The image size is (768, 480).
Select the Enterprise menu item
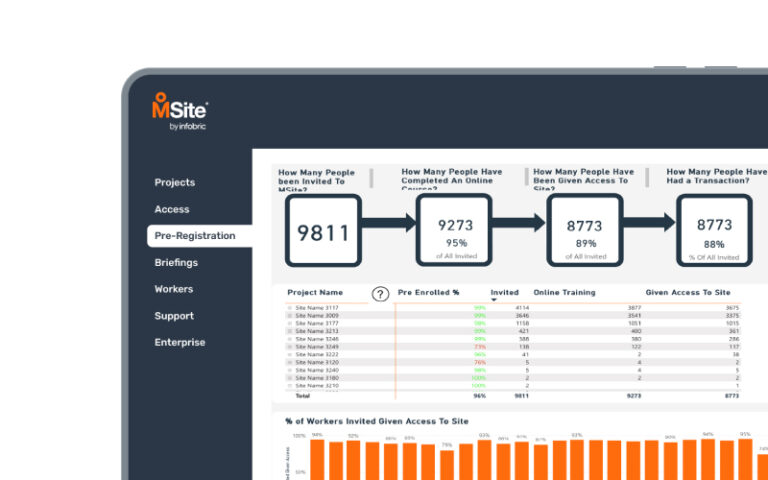click(x=180, y=342)
